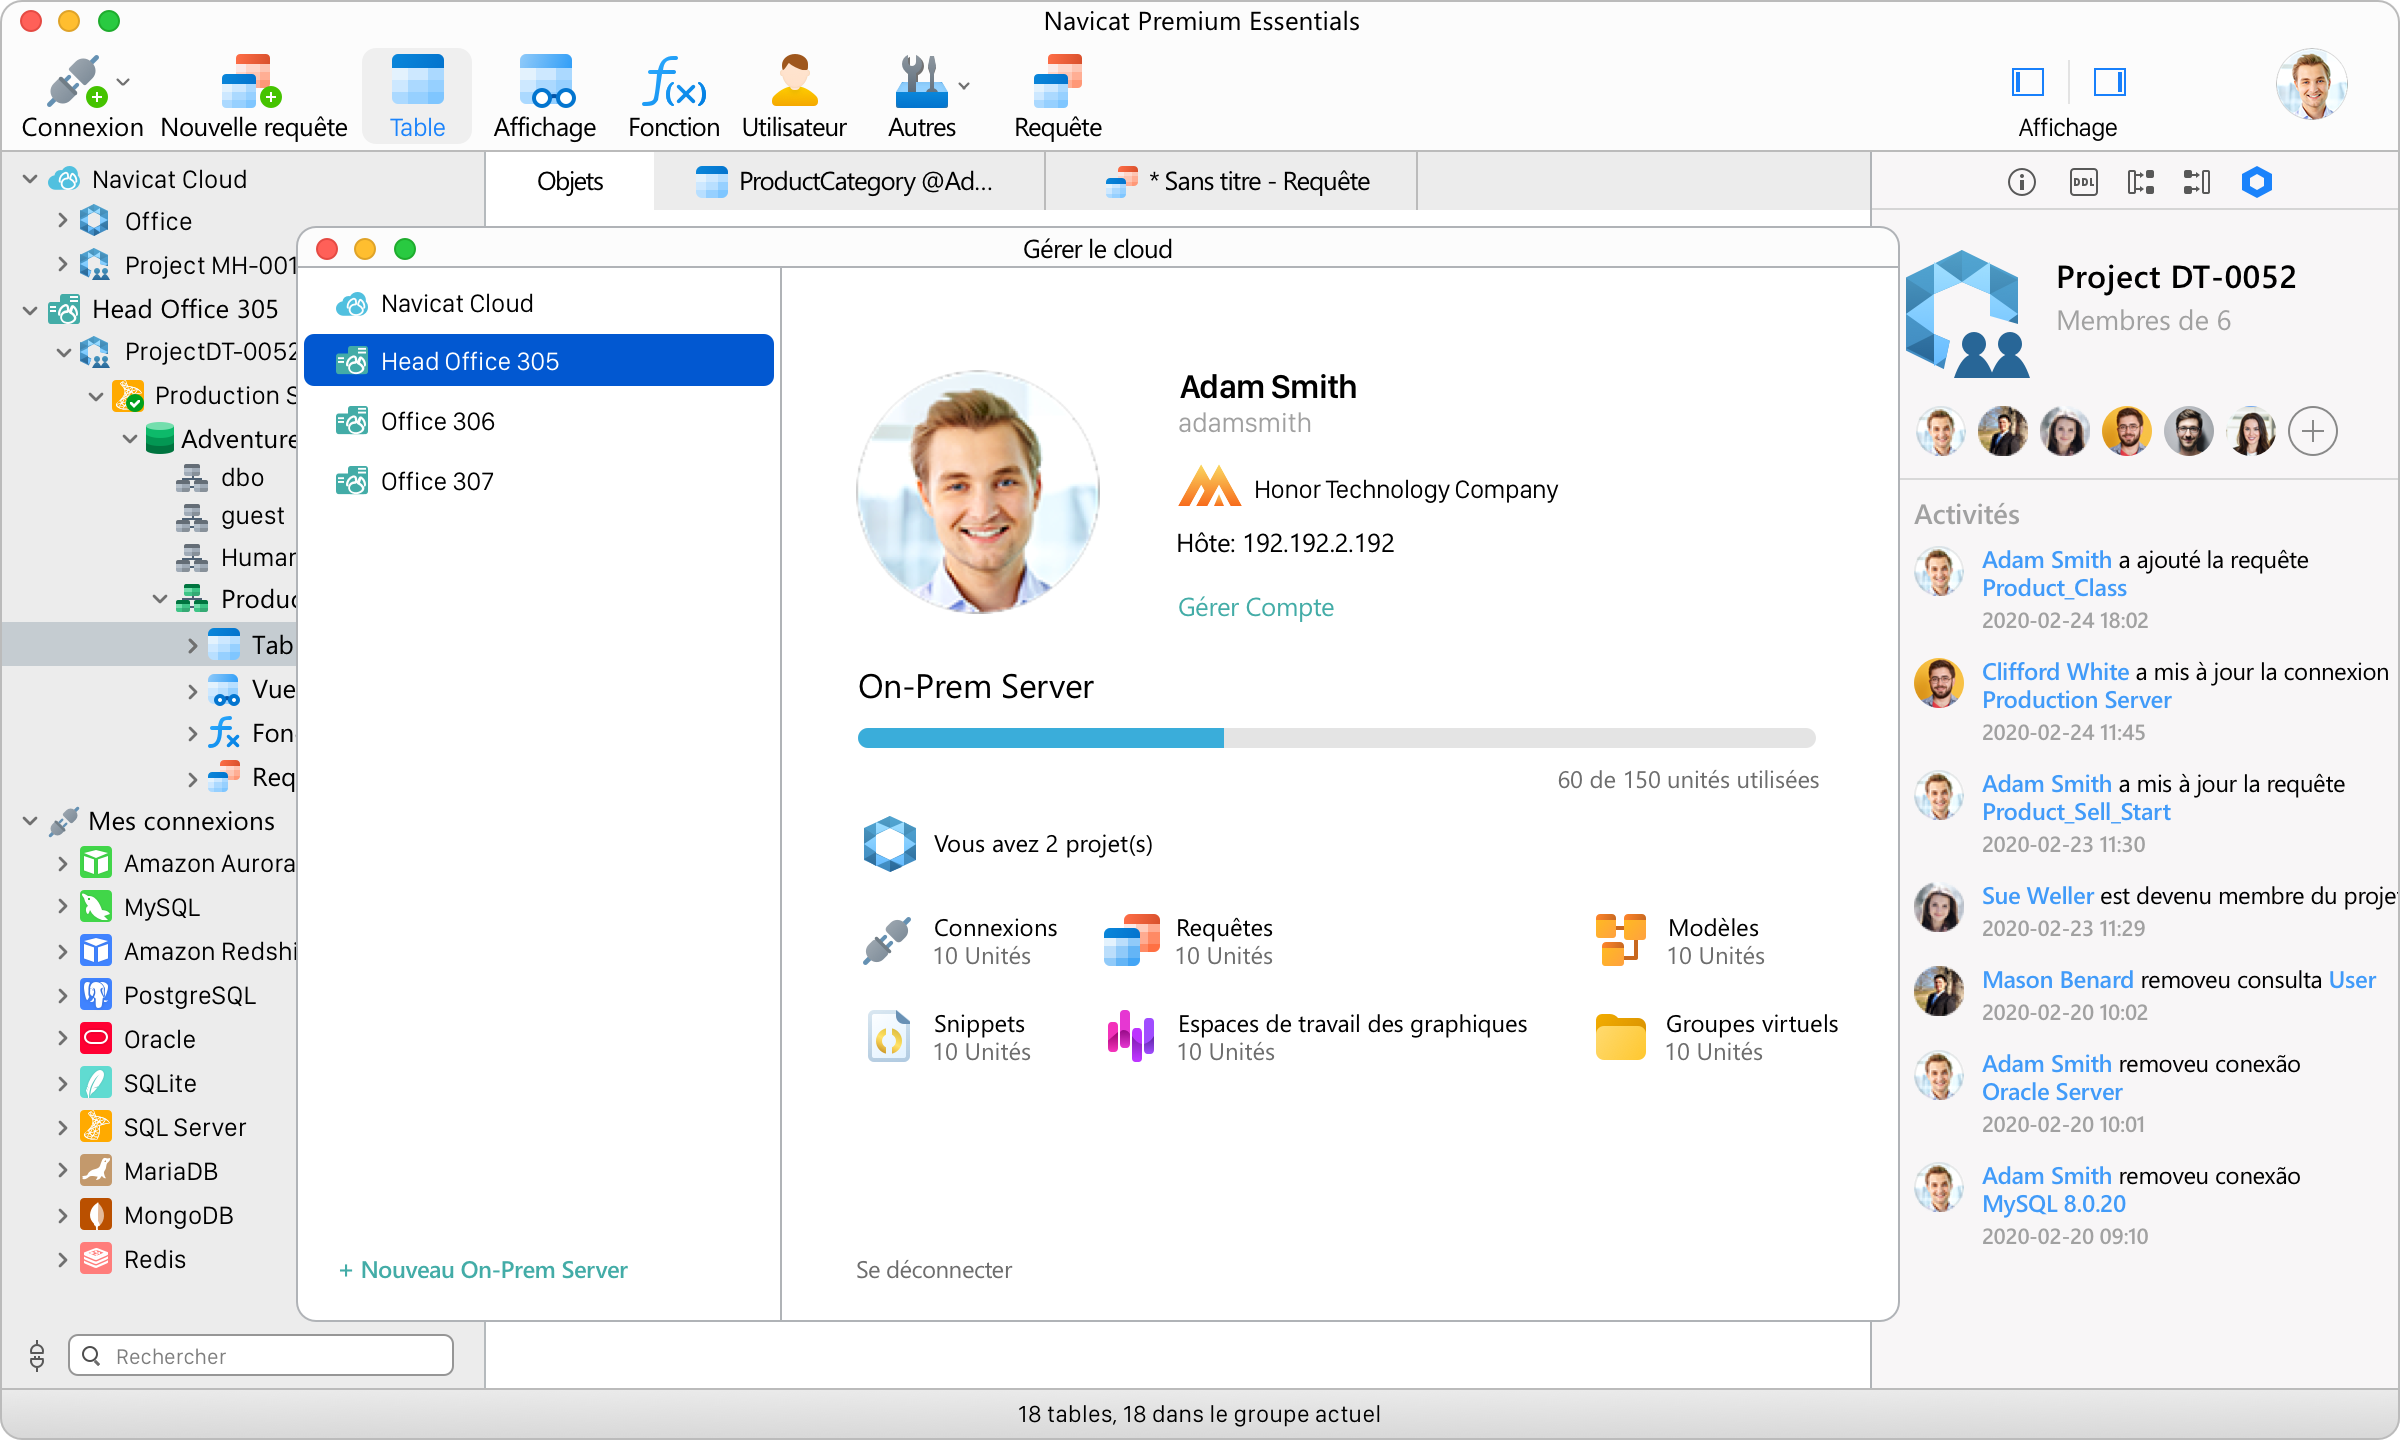The height and width of the screenshot is (1440, 2400).
Task: Click the Snippets icon in dialog
Action: (x=888, y=1036)
